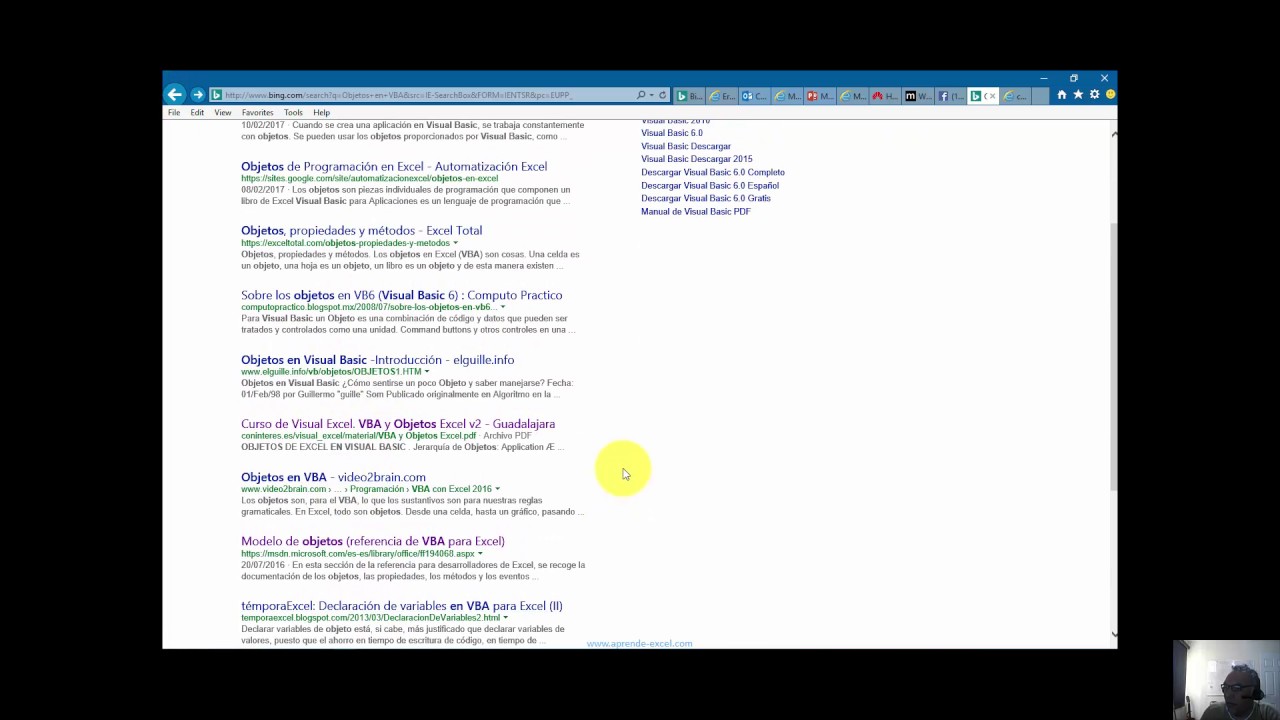
Task: Expand arrow next to msdn.microsoft.com URL
Action: [480, 554]
